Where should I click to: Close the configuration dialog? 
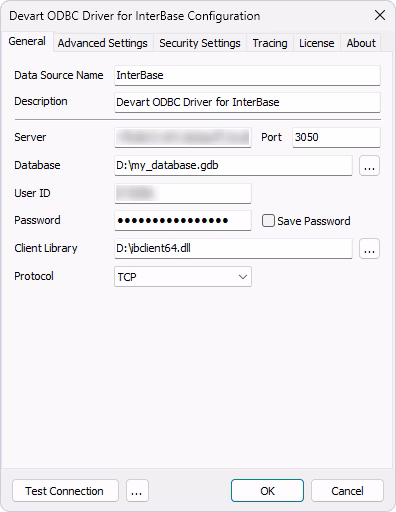(380, 15)
